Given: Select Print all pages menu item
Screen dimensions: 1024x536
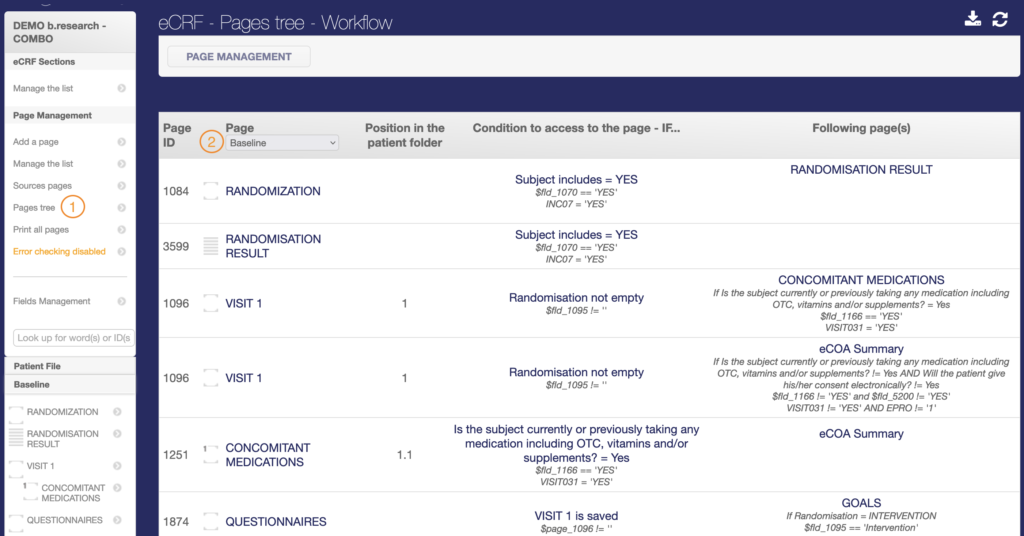Looking at the screenshot, I should 41,230.
